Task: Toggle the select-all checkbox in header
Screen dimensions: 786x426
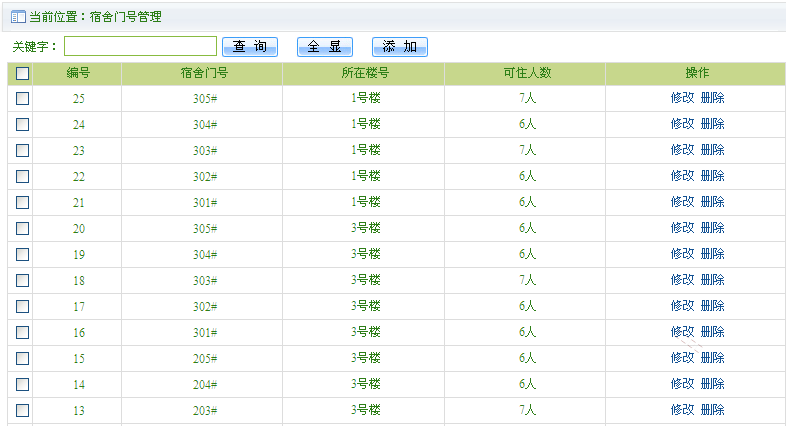Action: (x=23, y=74)
